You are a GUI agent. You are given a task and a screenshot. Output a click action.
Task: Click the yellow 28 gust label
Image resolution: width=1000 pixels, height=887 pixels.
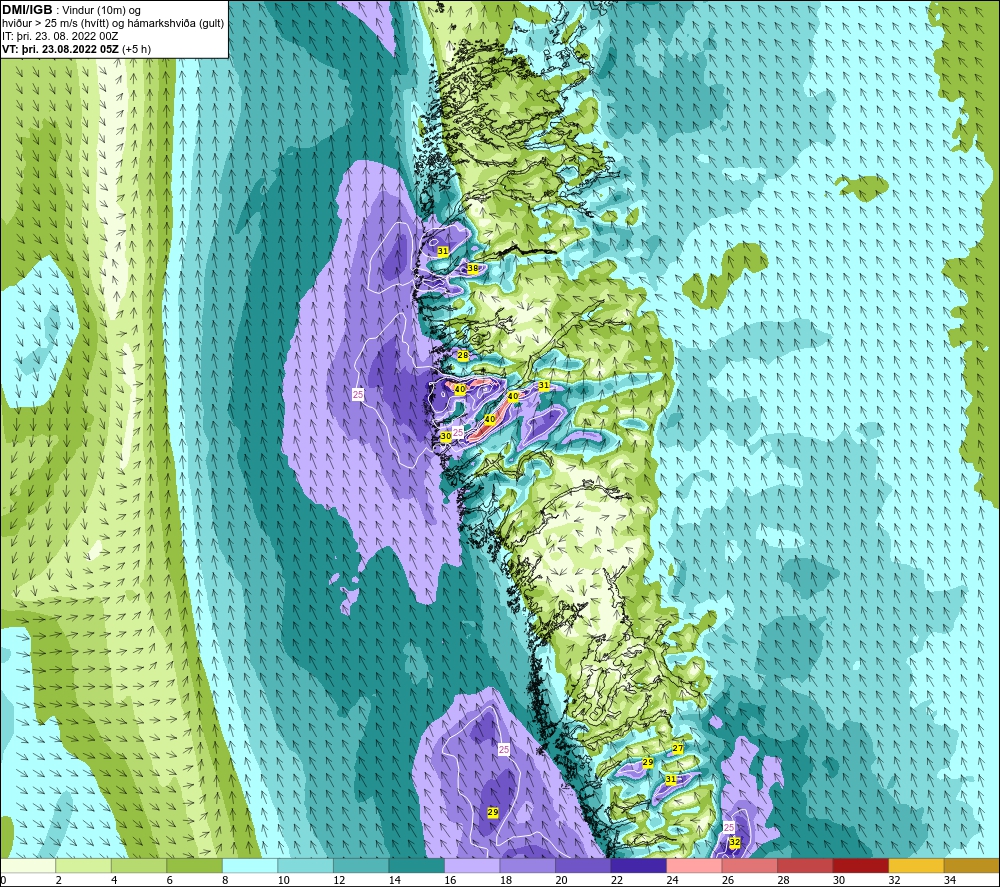[x=463, y=355]
